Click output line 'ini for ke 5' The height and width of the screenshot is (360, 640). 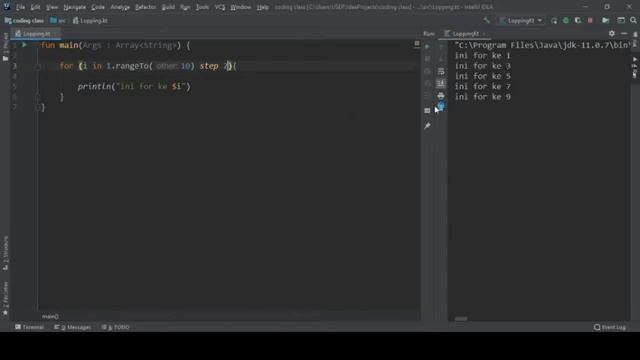point(482,76)
